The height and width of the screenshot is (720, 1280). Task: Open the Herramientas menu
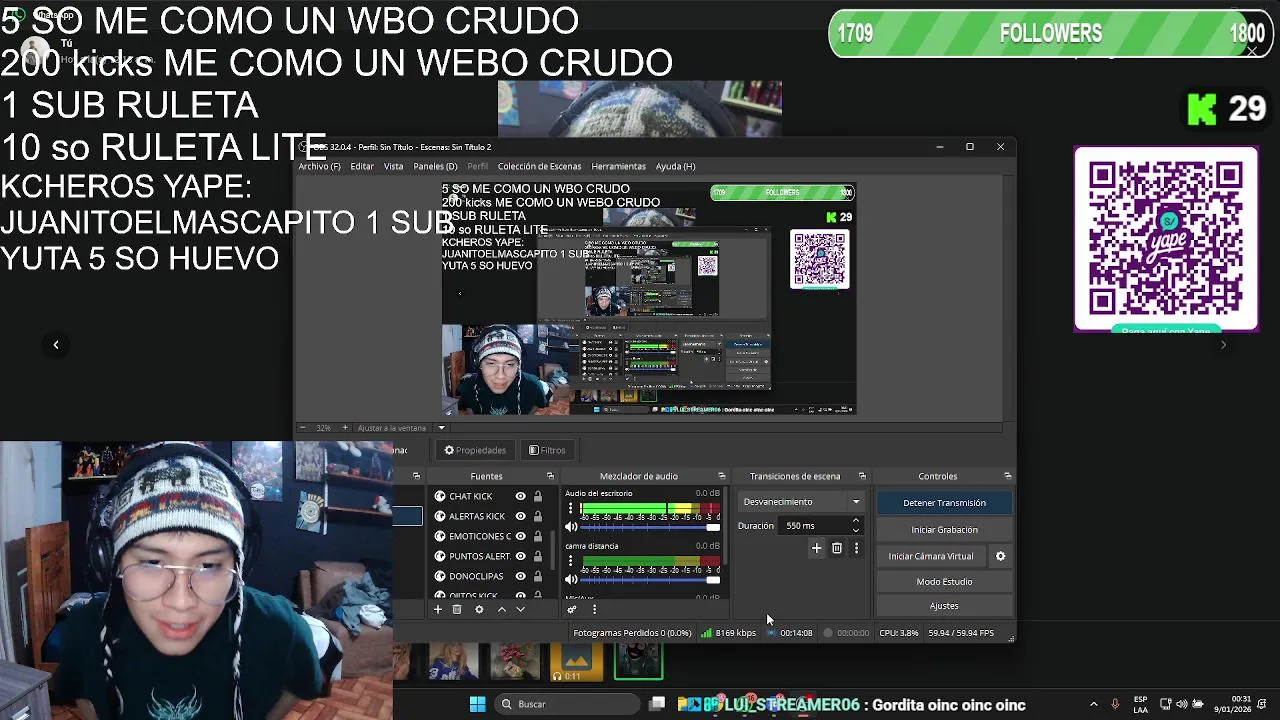[618, 166]
